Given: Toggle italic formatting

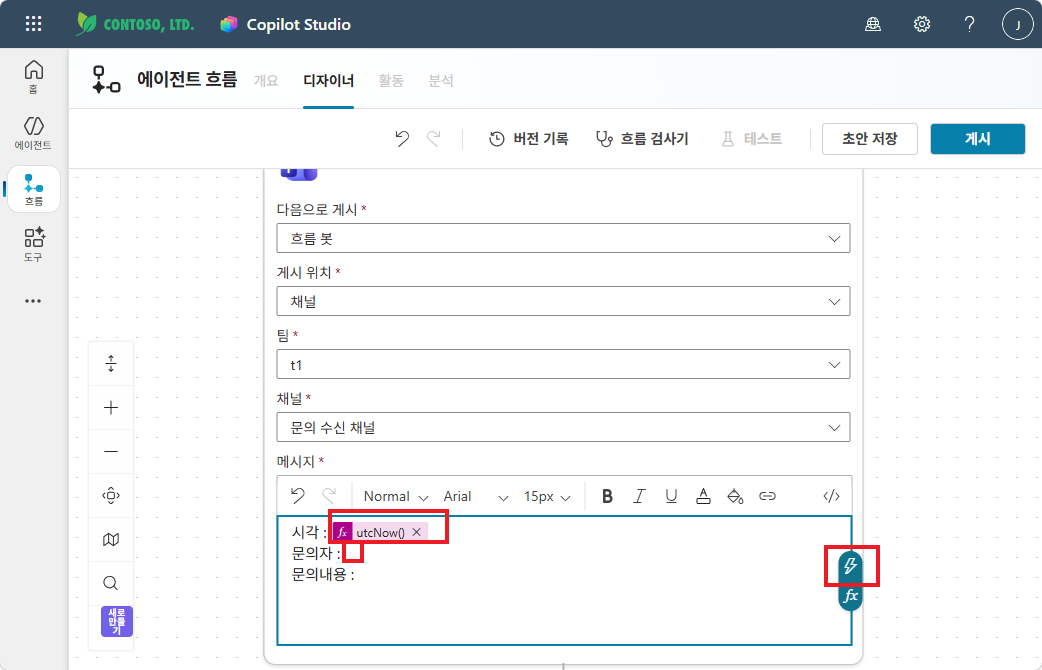Looking at the screenshot, I should coord(639,496).
